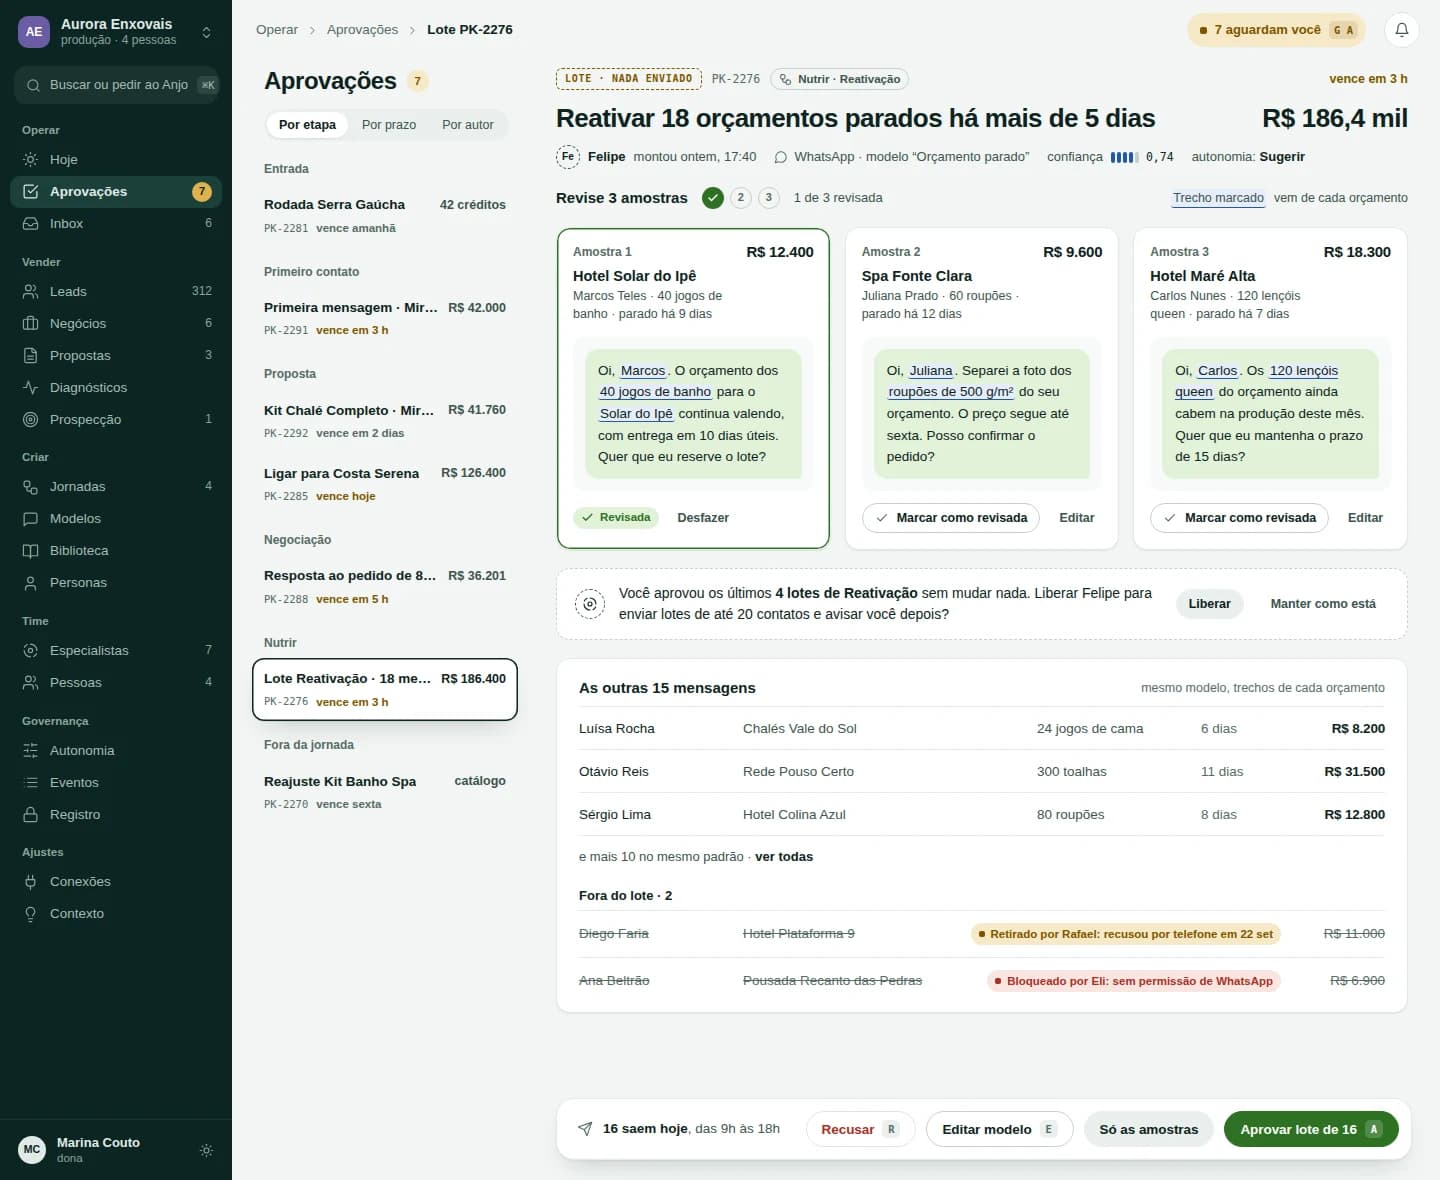
Task: Click the Leads people icon
Action: 31,291
